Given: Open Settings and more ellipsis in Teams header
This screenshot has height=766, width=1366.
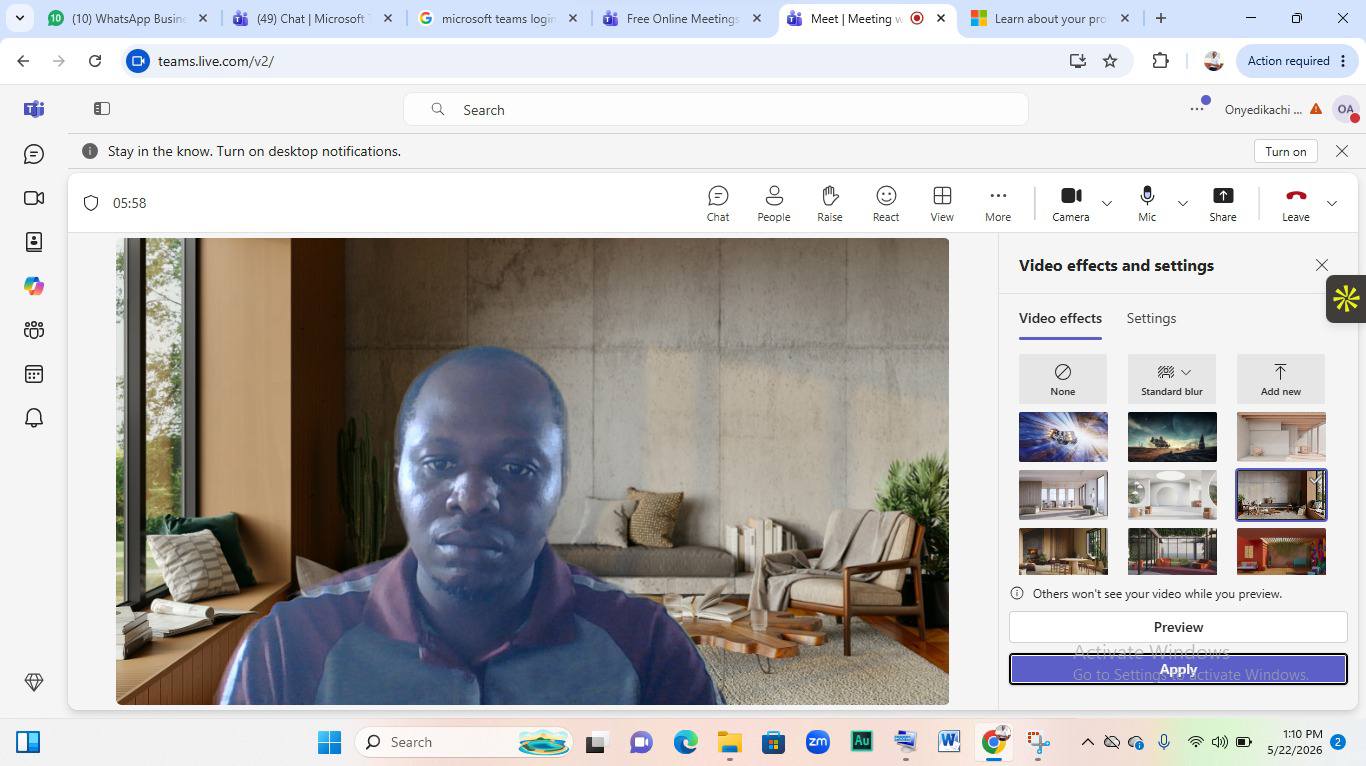Looking at the screenshot, I should pos(1197,109).
